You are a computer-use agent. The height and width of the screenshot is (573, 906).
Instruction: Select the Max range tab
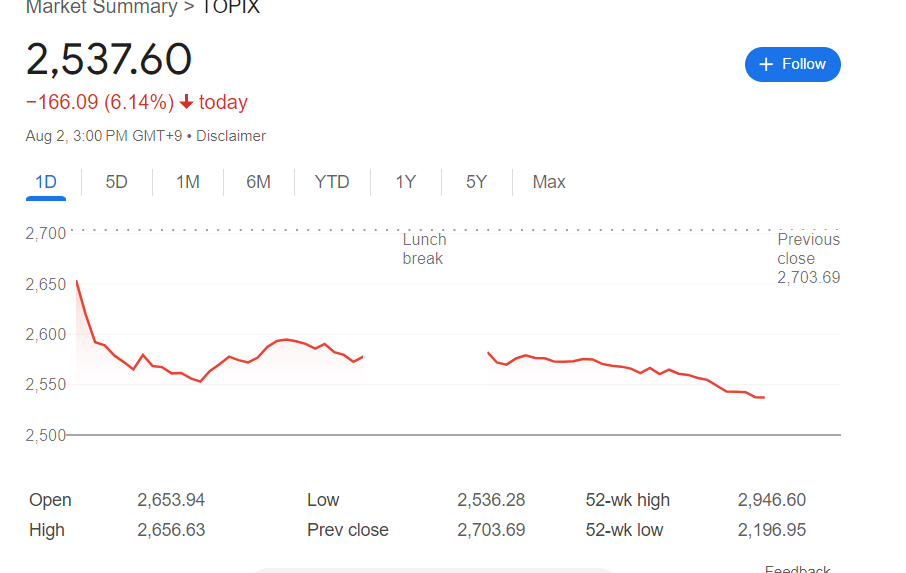point(549,182)
